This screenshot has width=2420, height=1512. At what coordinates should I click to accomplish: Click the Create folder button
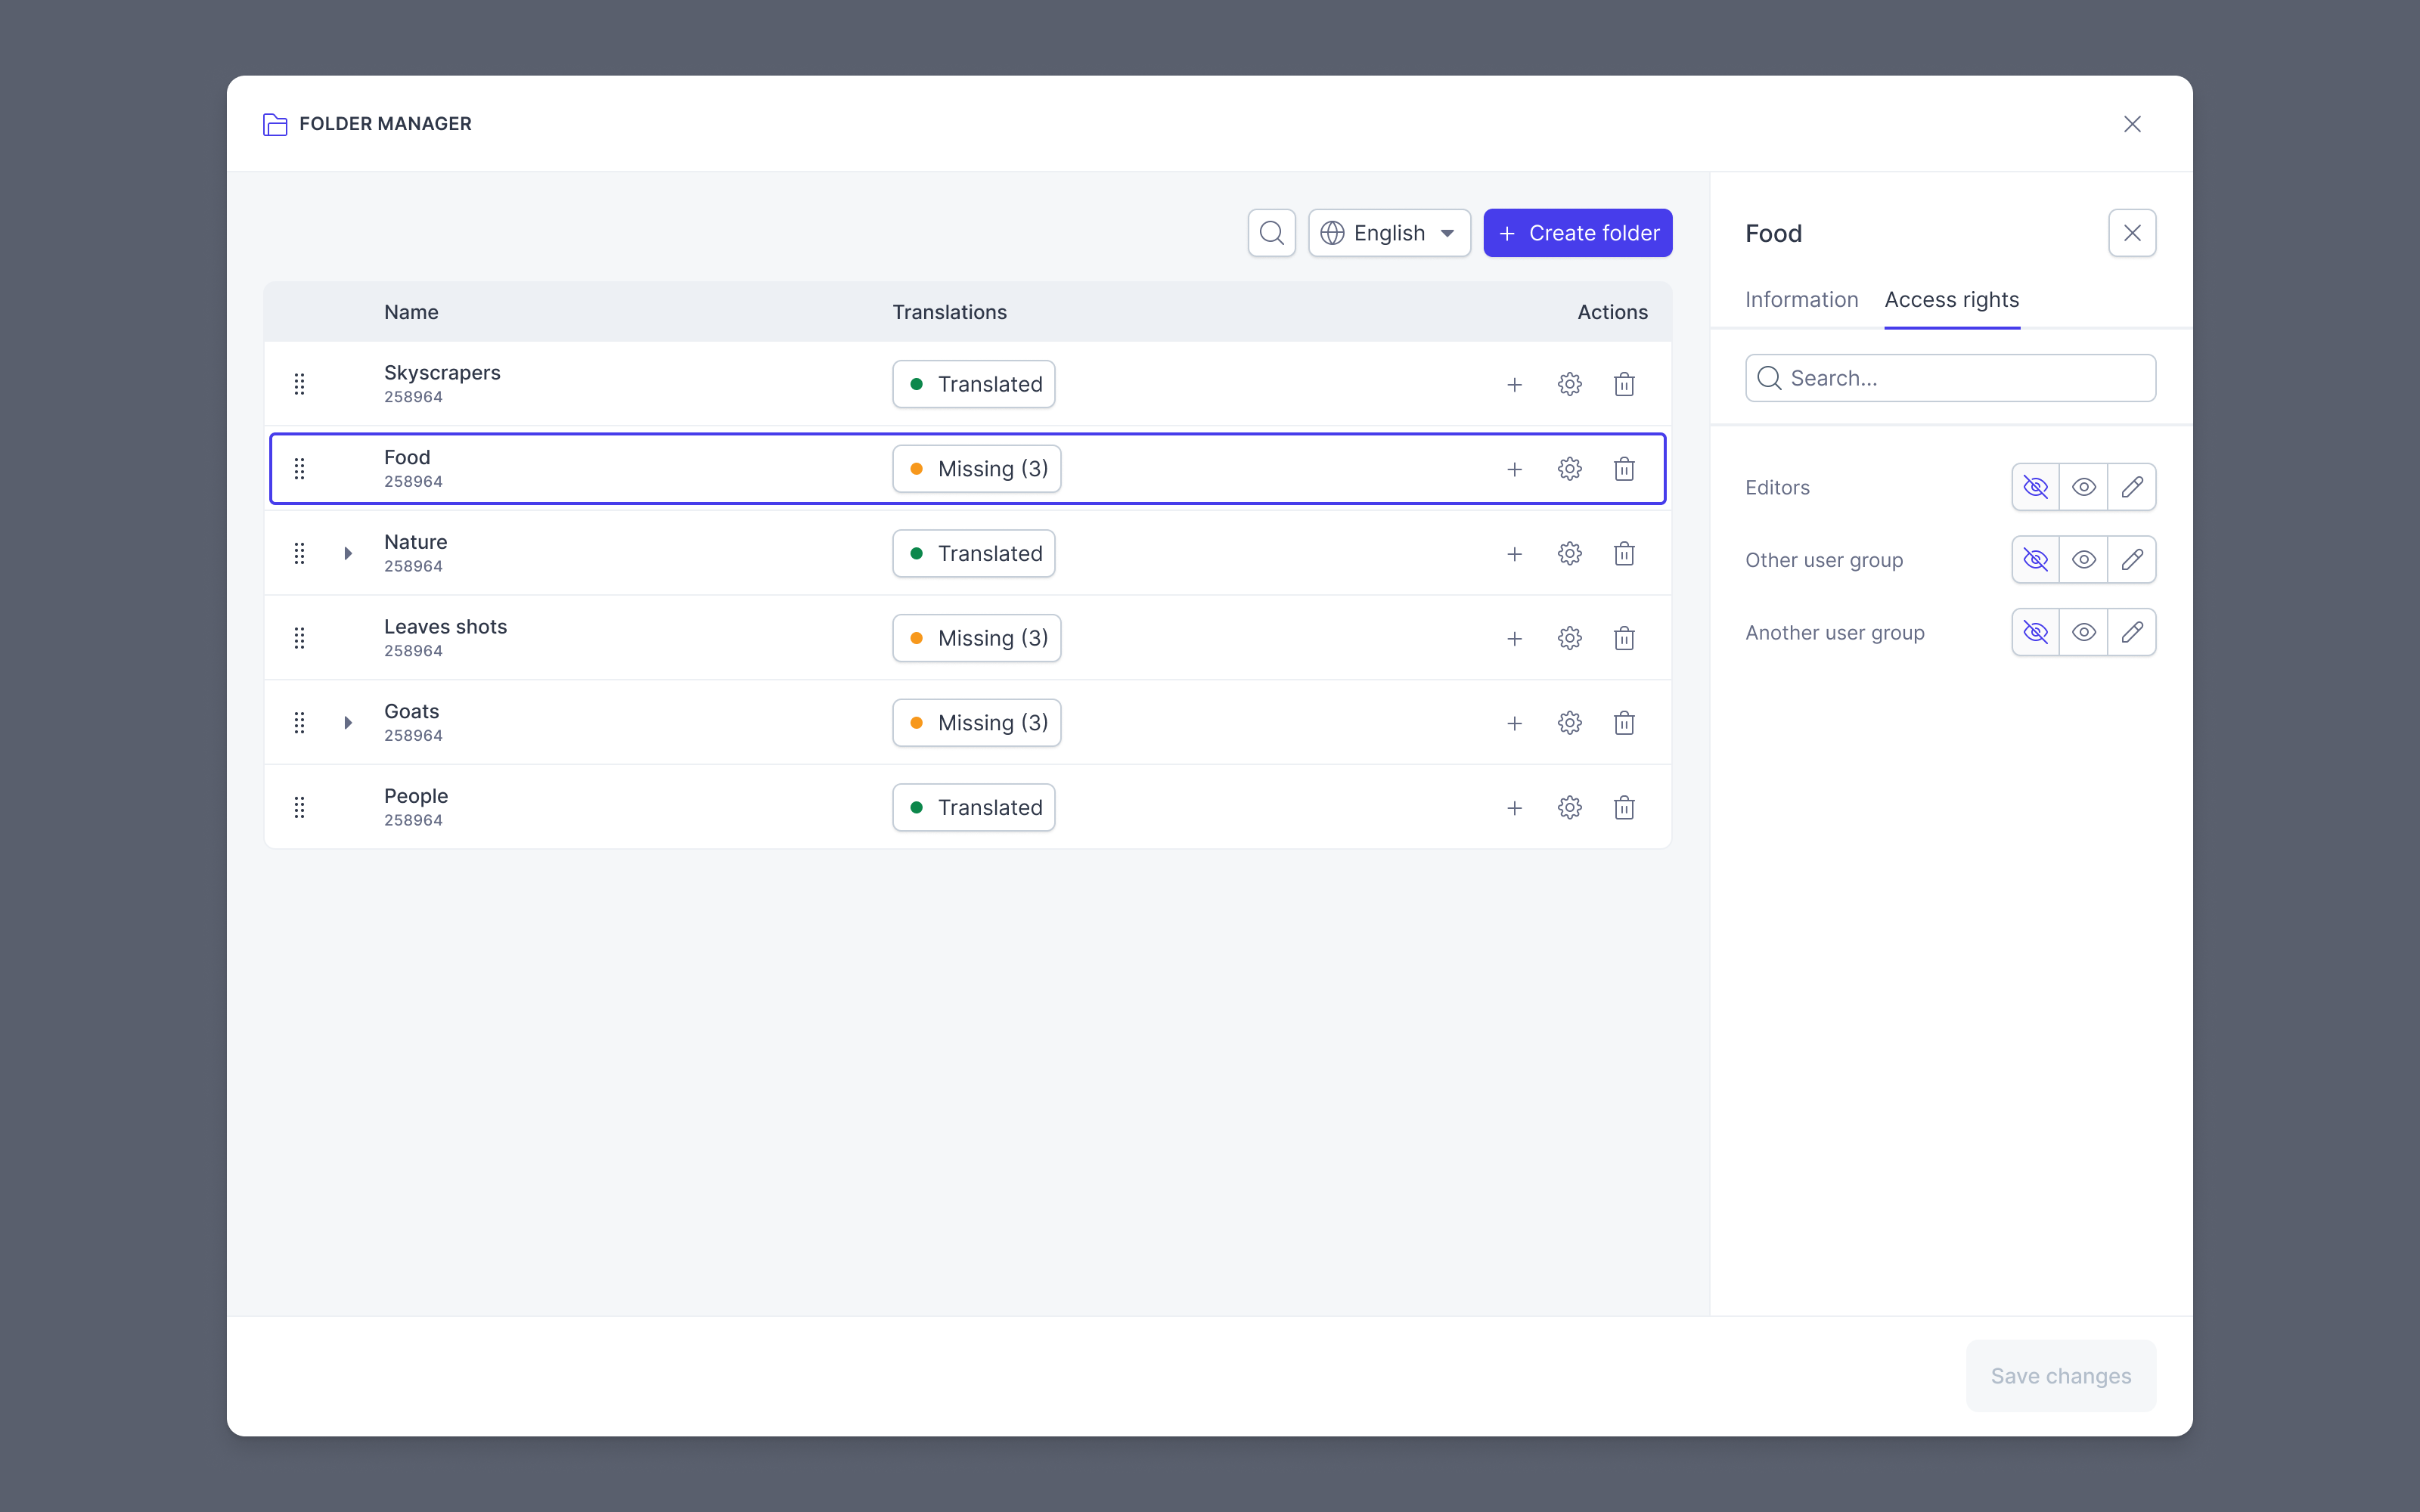pyautogui.click(x=1578, y=232)
